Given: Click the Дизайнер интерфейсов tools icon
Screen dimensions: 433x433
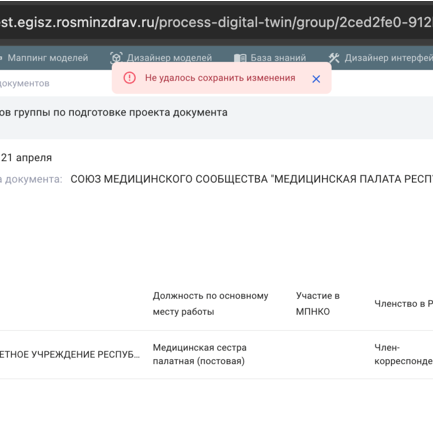Looking at the screenshot, I should (x=334, y=58).
